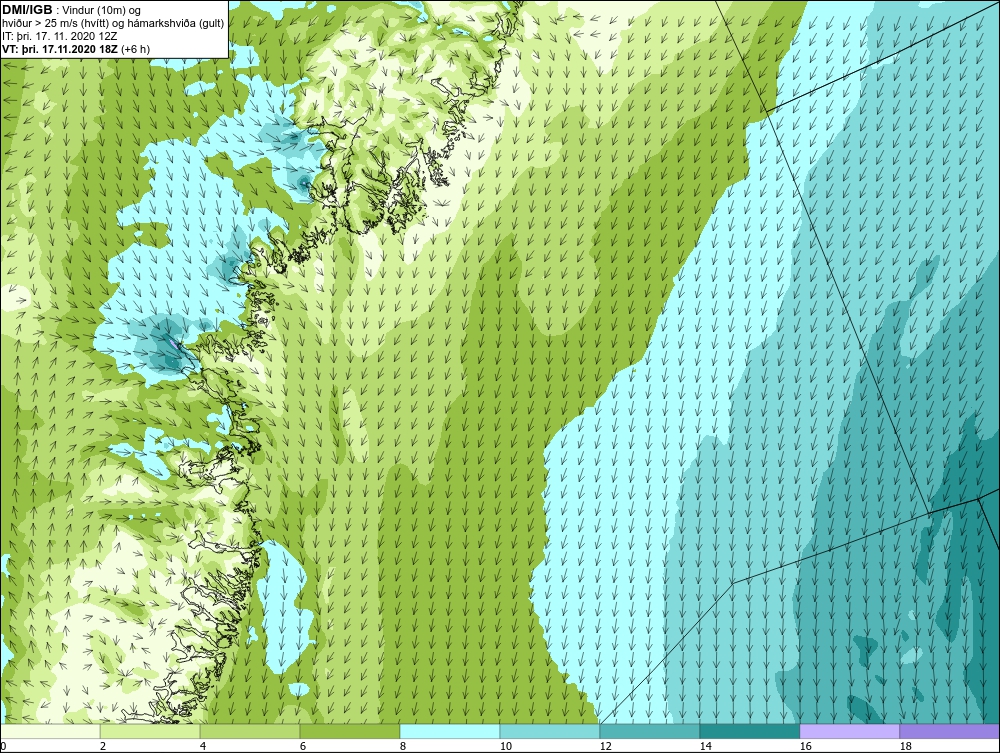Click the 'IT: þri. 17. 11. 2020 12Z' line
This screenshot has height=753, width=1000.
click(x=59, y=36)
